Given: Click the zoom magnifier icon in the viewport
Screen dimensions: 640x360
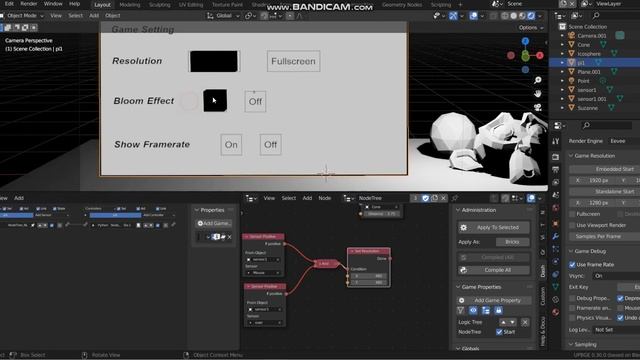Looking at the screenshot, I should 538,80.
